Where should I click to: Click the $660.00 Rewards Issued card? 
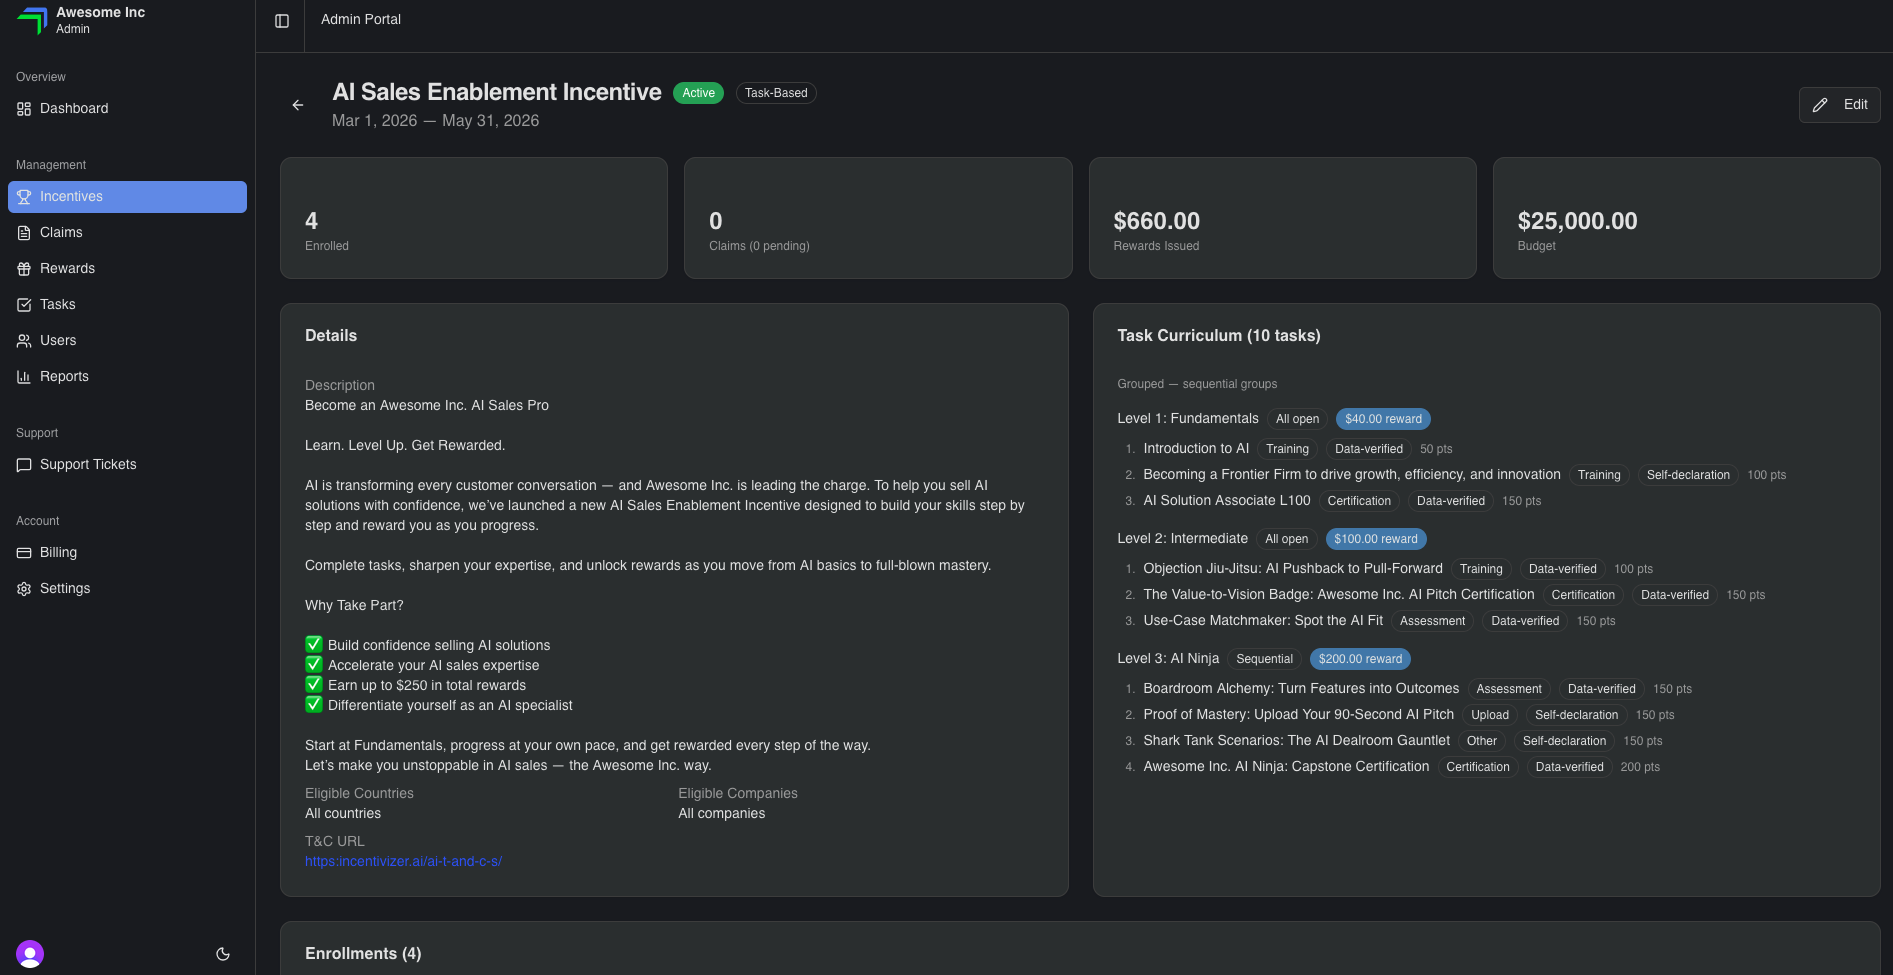[1282, 218]
